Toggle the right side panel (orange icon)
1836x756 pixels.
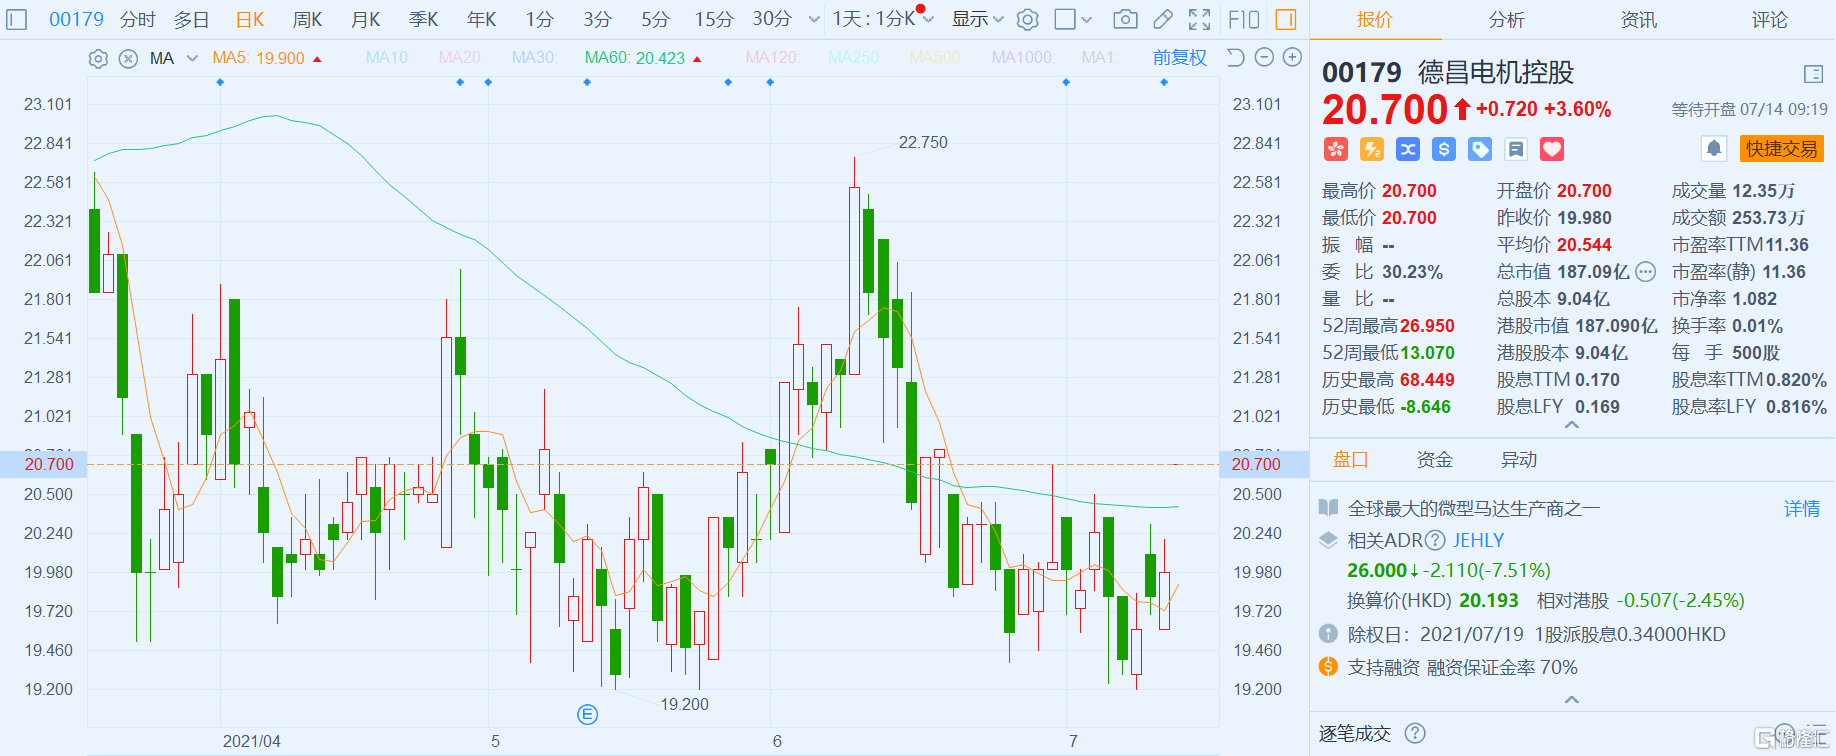click(1286, 19)
